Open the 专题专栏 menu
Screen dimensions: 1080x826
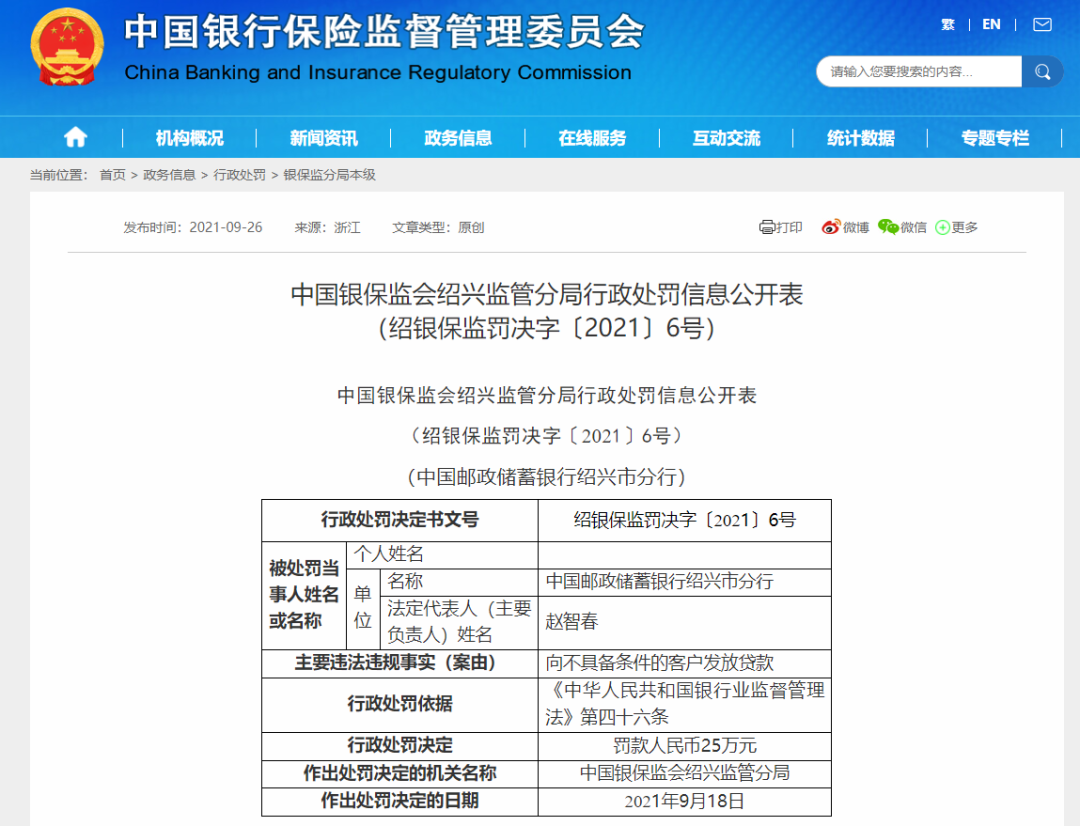click(x=995, y=138)
